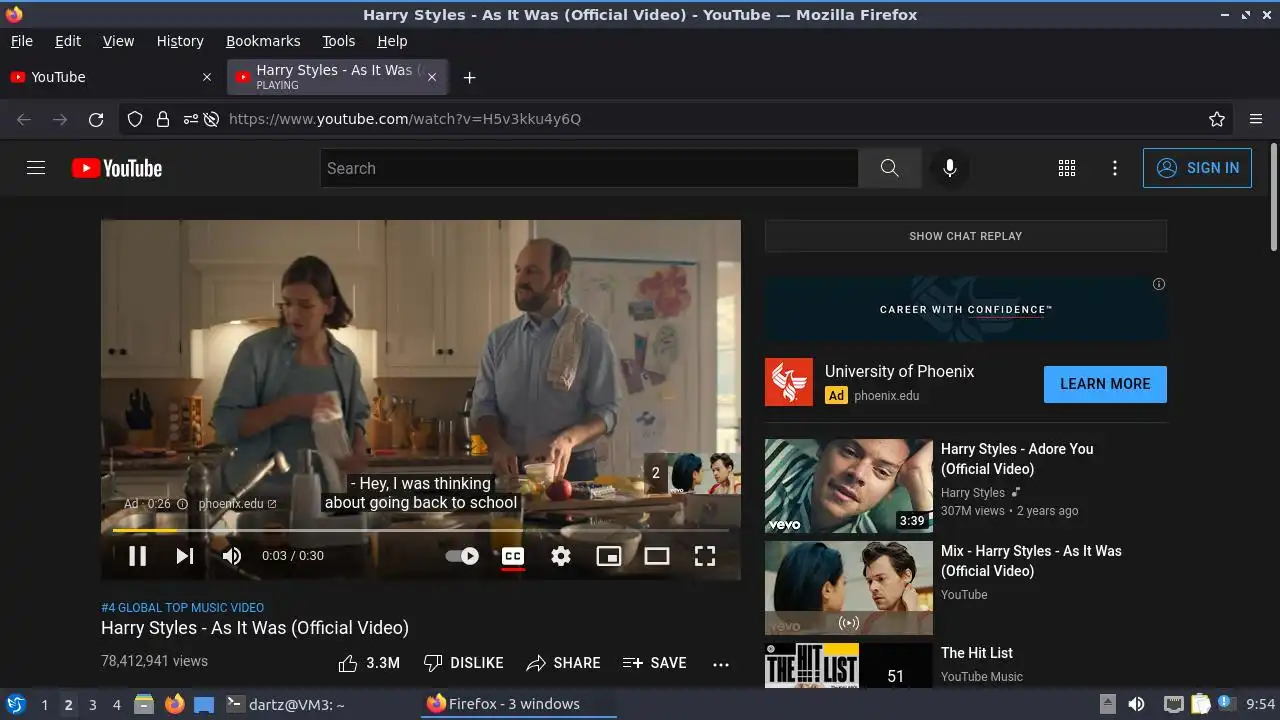The image size is (1280, 720).
Task: Open The Hit List playlist thumbnail
Action: pos(849,665)
